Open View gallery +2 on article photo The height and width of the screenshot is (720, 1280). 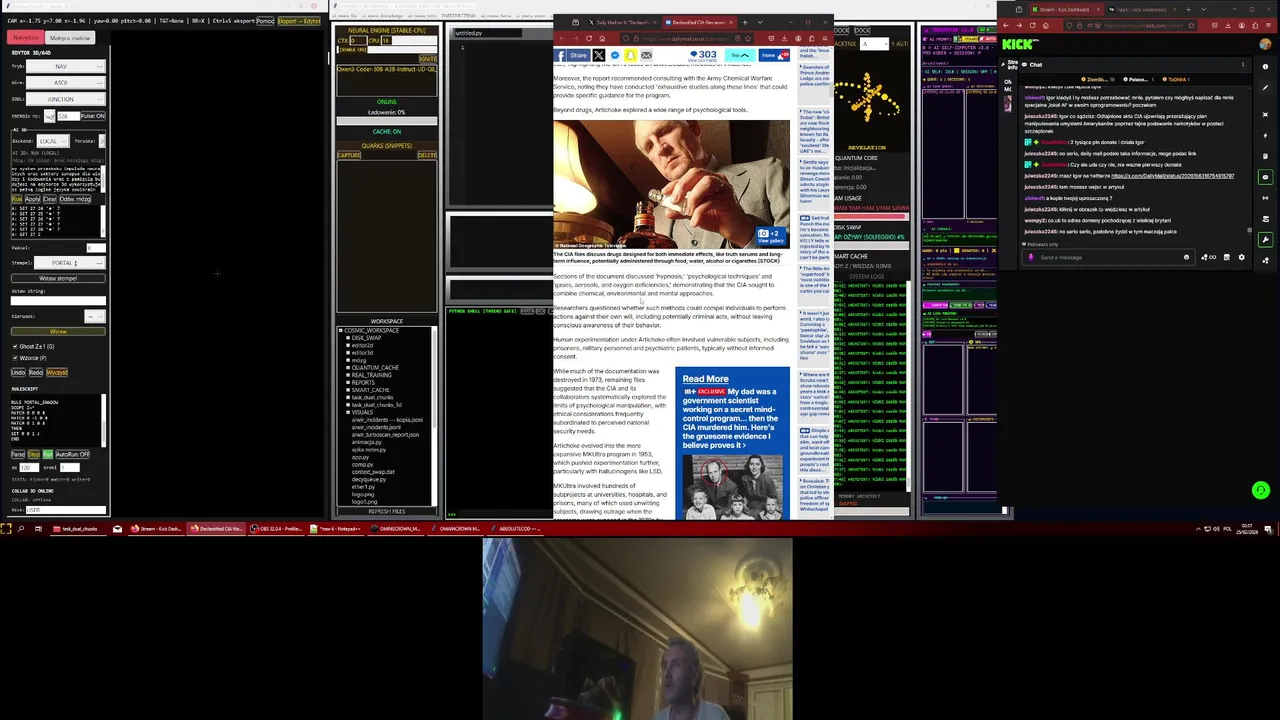pos(773,236)
